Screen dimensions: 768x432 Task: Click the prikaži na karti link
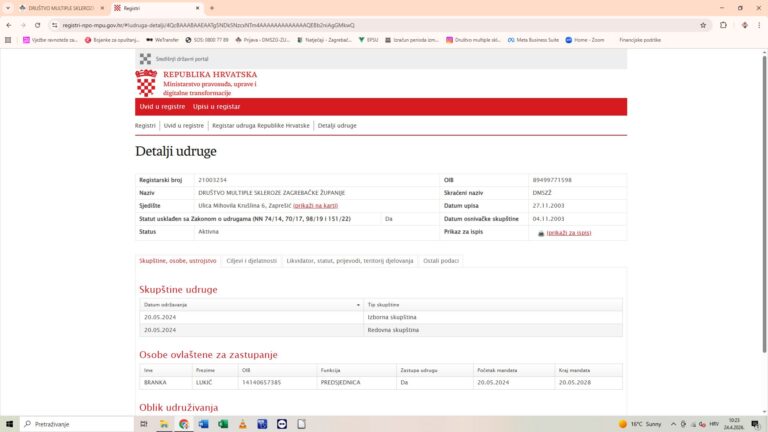pyautogui.click(x=315, y=205)
